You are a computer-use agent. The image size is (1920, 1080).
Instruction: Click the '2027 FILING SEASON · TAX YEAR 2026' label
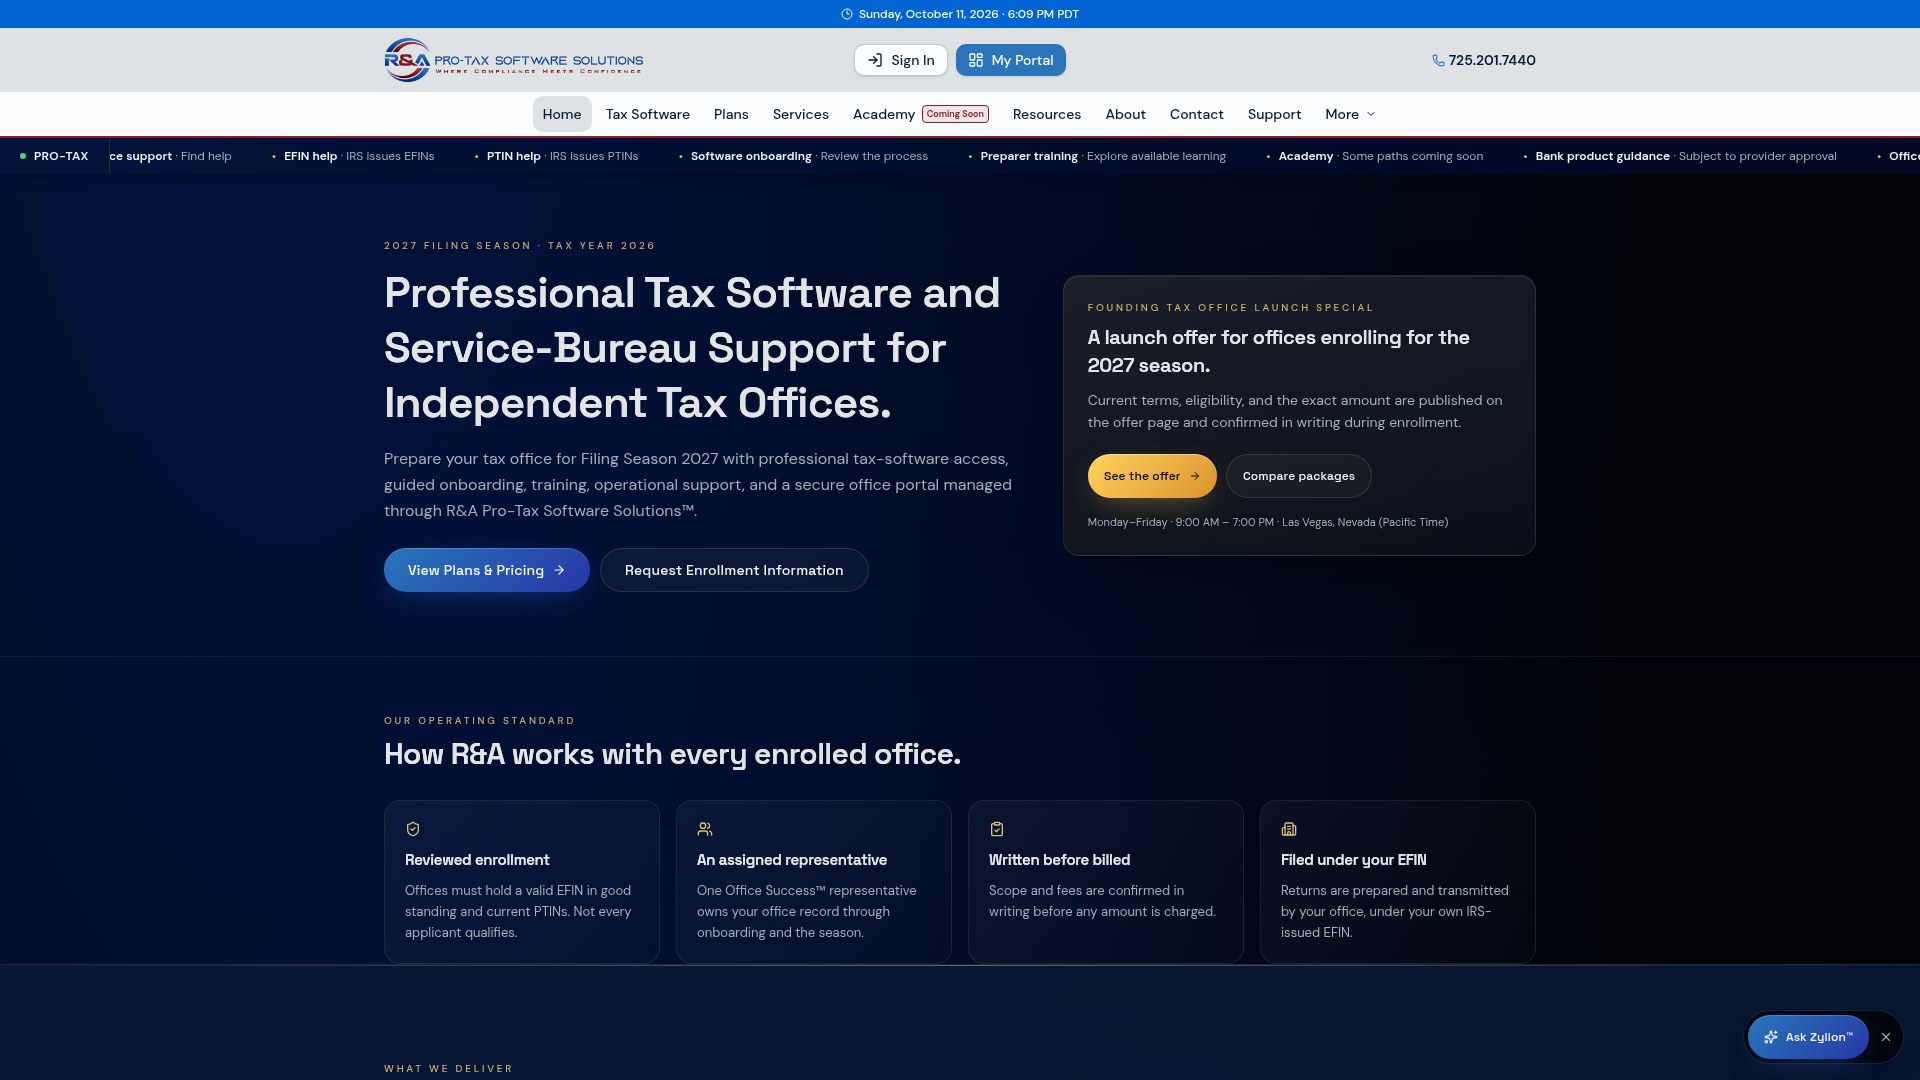pos(520,246)
